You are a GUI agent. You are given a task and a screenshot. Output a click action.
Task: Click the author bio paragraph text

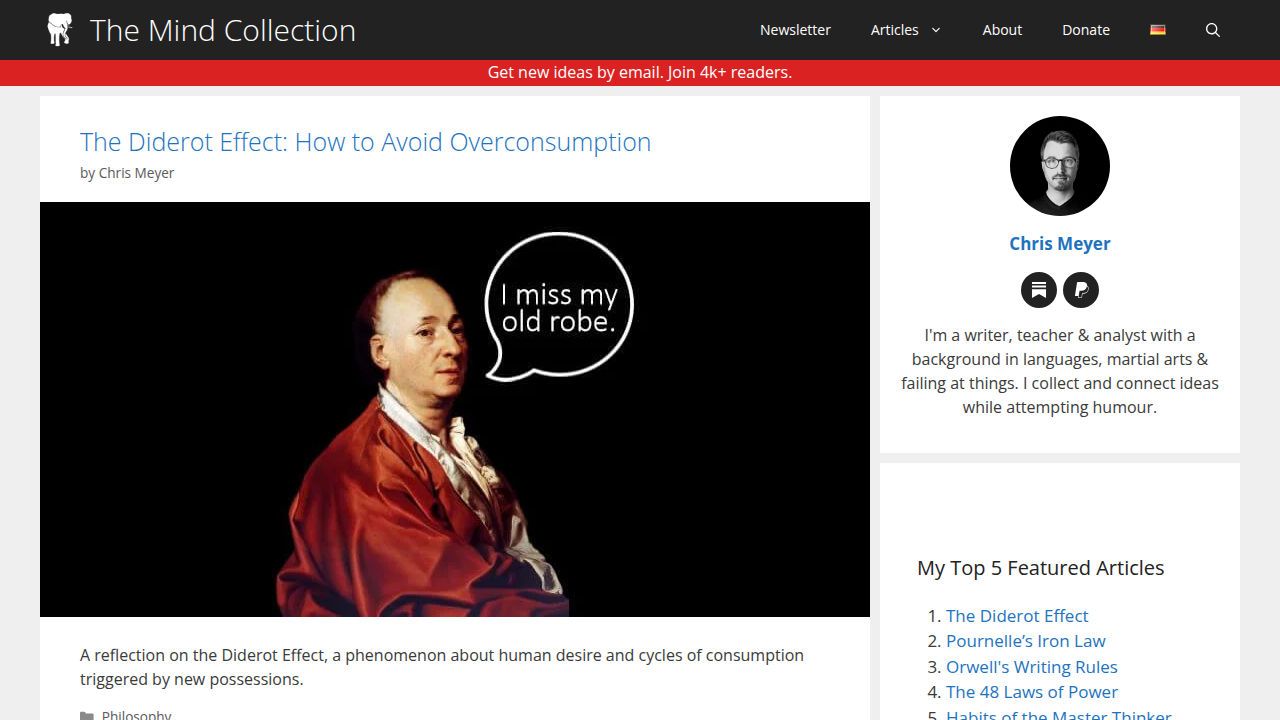pyautogui.click(x=1060, y=371)
